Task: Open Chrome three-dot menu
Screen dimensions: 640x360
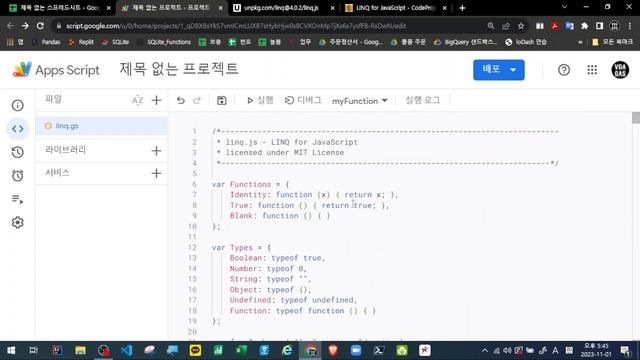Action: [x=630, y=26]
